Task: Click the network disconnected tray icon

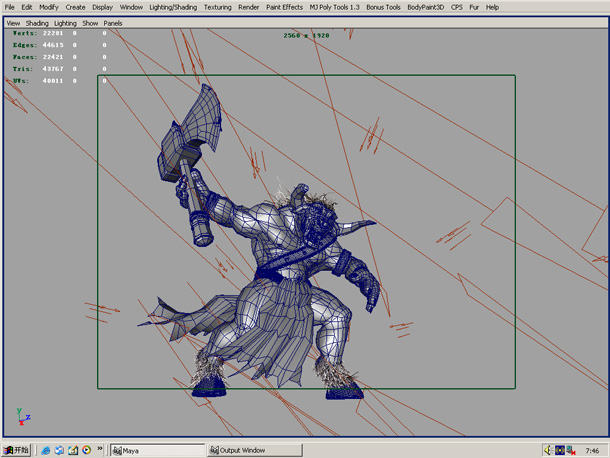Action: [571, 450]
